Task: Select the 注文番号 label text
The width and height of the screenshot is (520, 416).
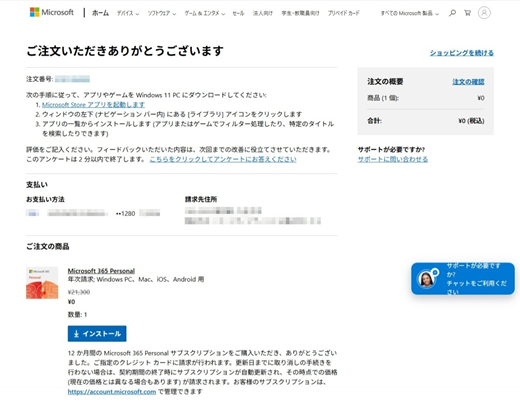Action: pyautogui.click(x=40, y=79)
